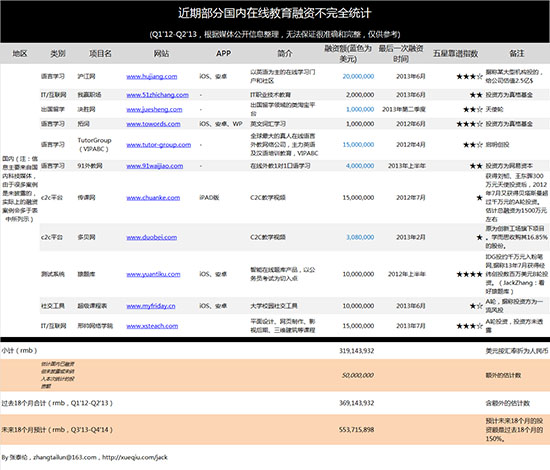550x470 pixels.
Task: Open the www.91waijiao.com link
Action: 155,166
